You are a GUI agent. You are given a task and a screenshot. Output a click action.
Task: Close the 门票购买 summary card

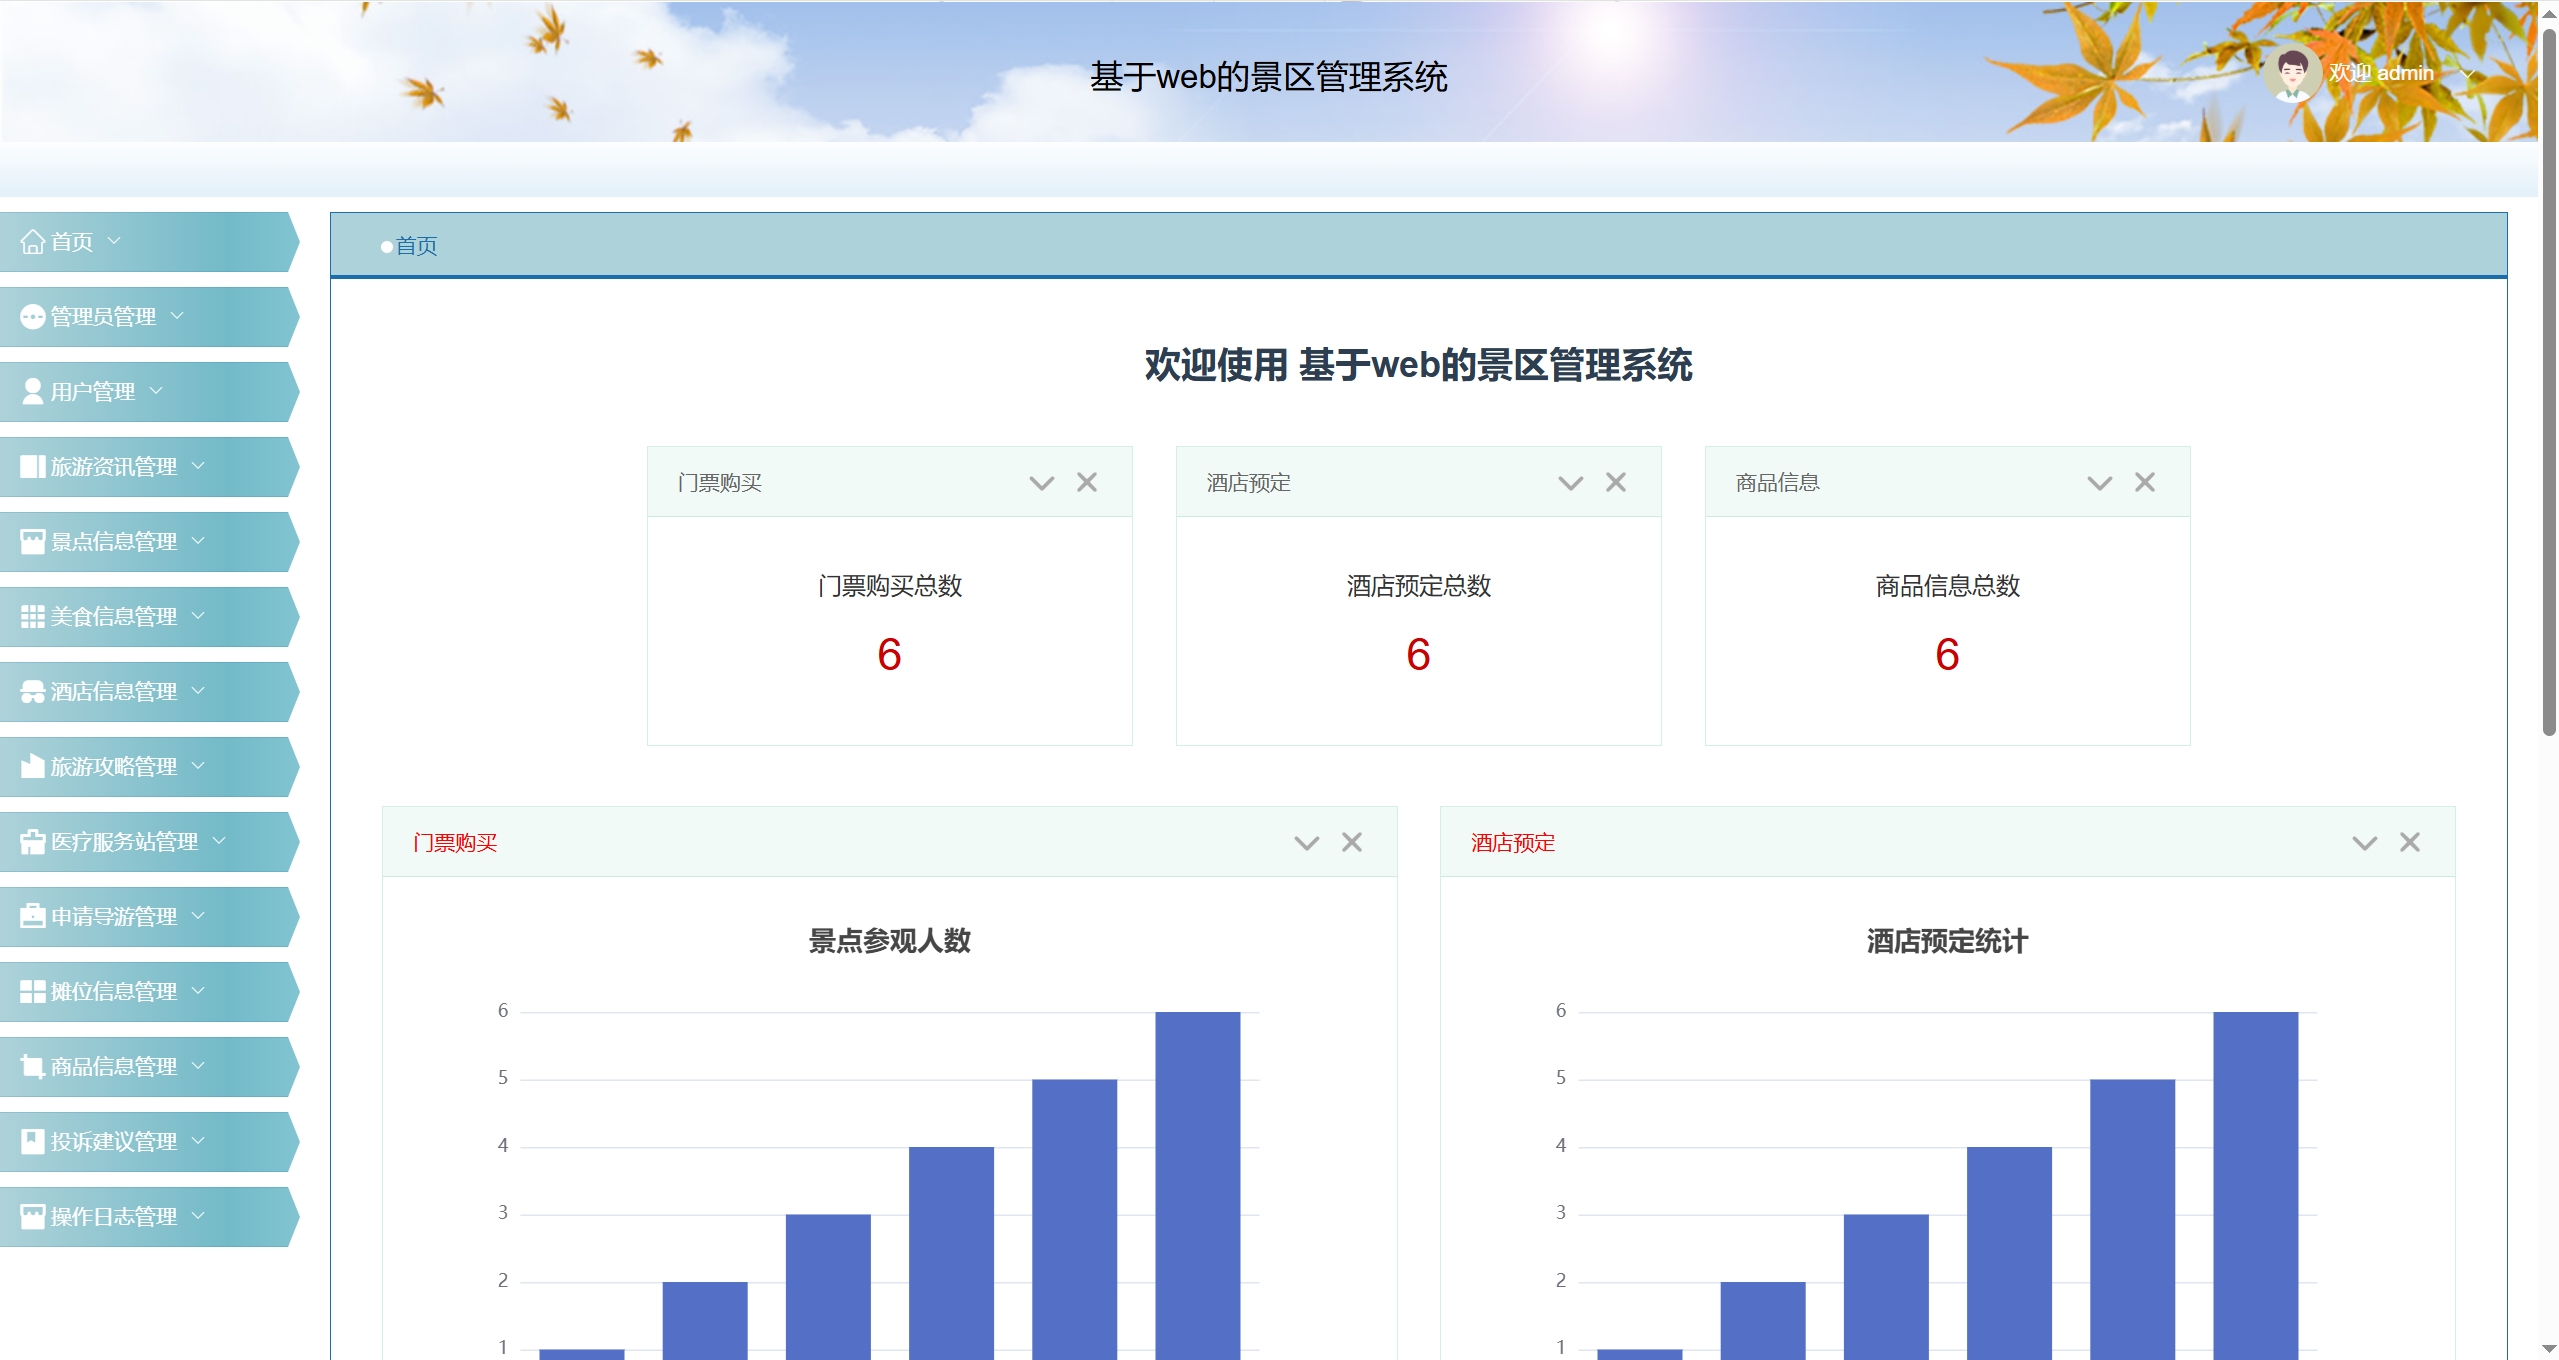1087,482
